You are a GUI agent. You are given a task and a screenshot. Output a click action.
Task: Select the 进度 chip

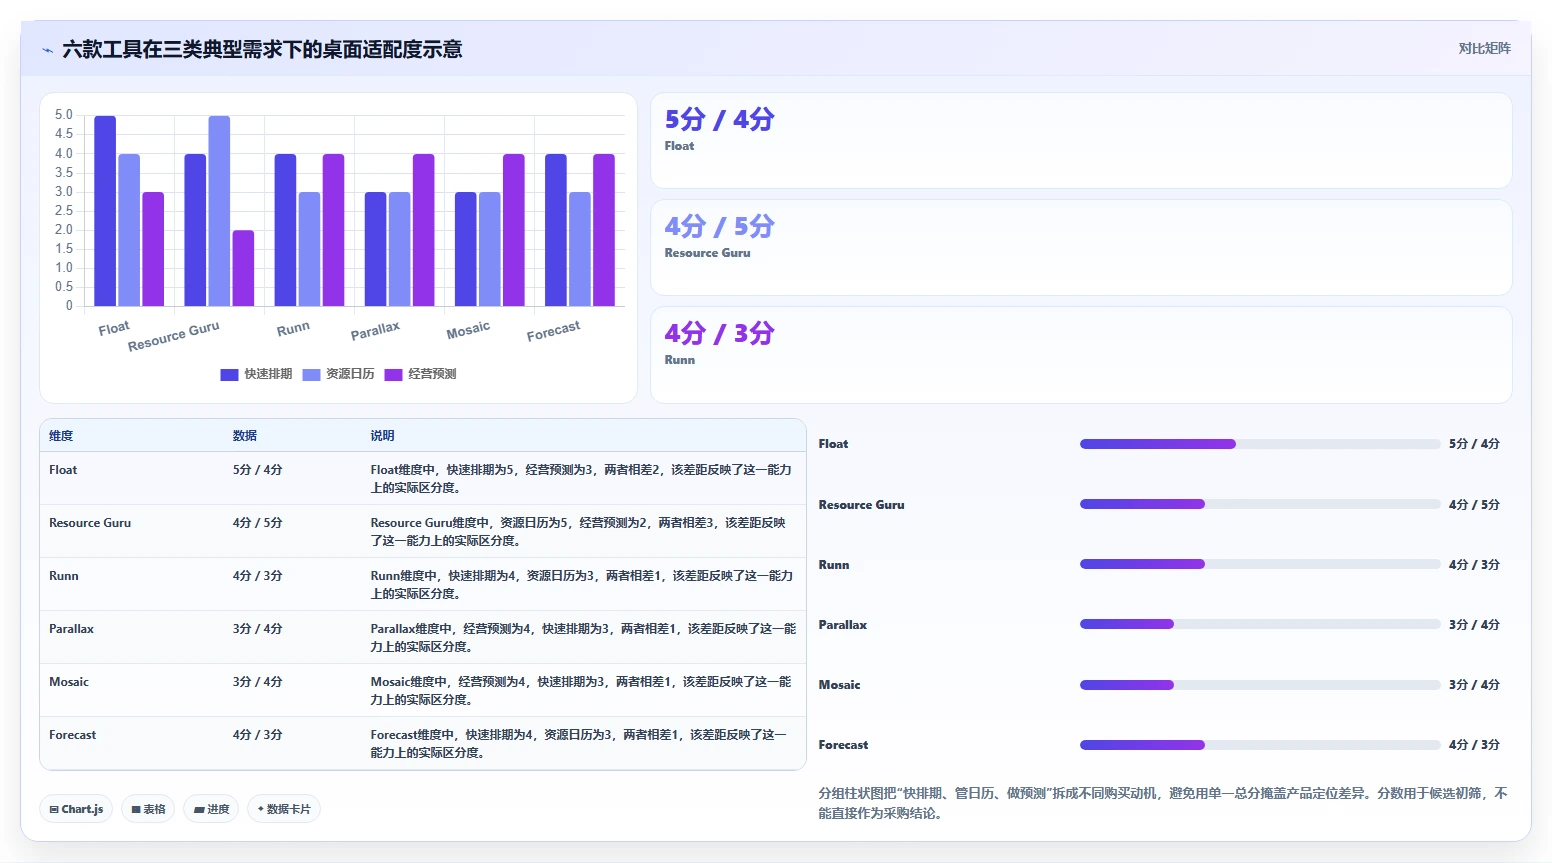coord(211,809)
